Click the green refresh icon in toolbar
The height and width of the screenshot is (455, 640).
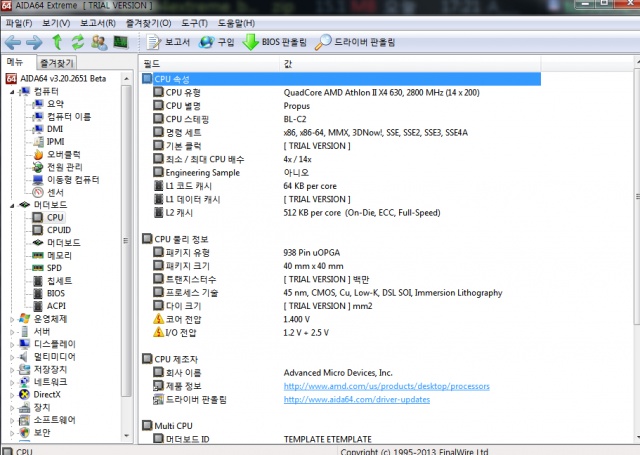click(78, 42)
